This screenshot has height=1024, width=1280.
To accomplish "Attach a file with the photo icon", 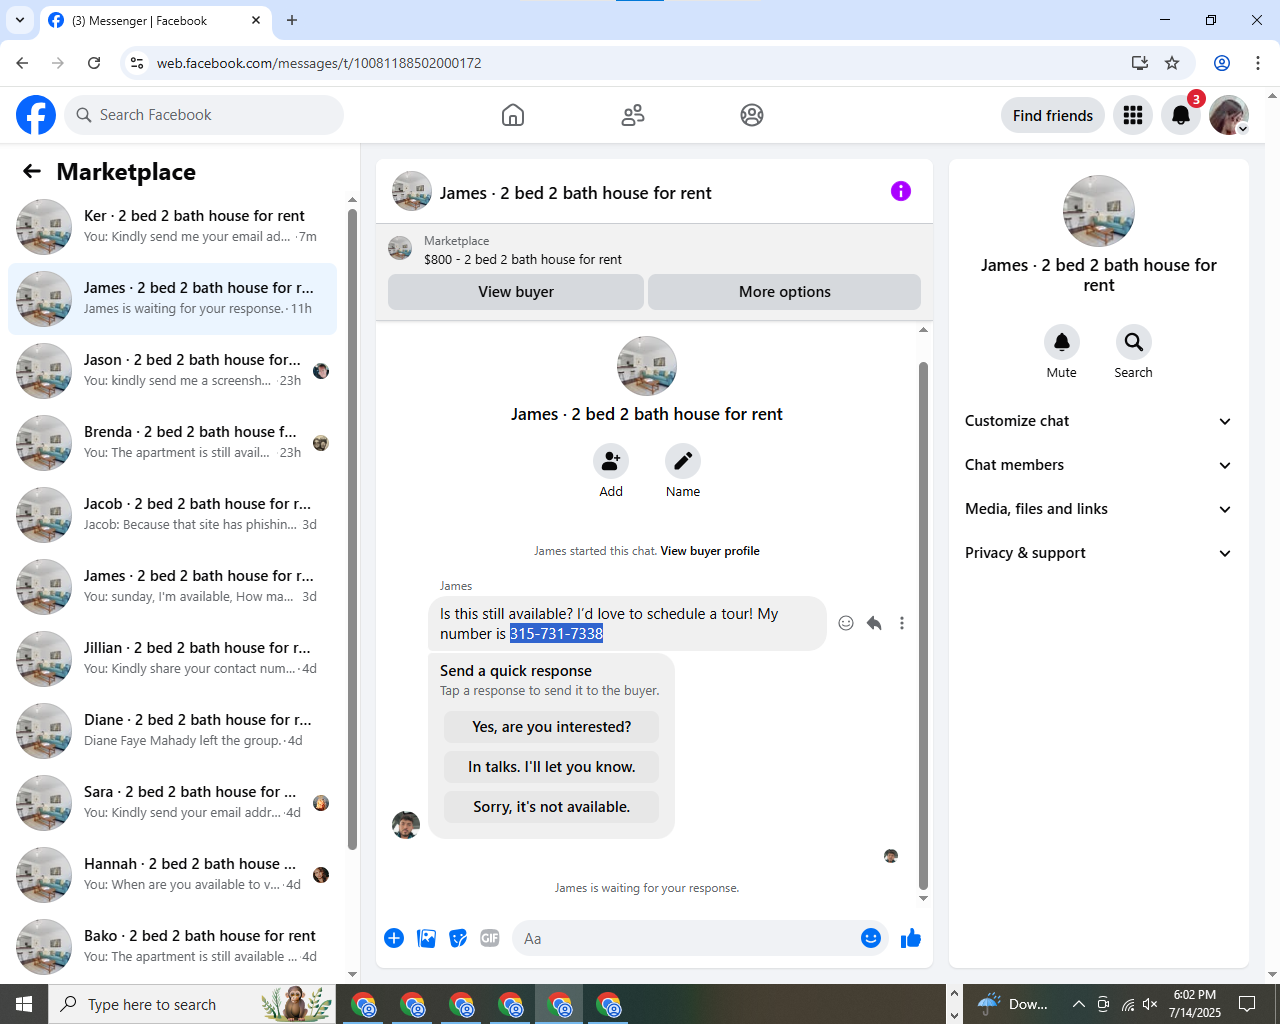I will pos(426,938).
